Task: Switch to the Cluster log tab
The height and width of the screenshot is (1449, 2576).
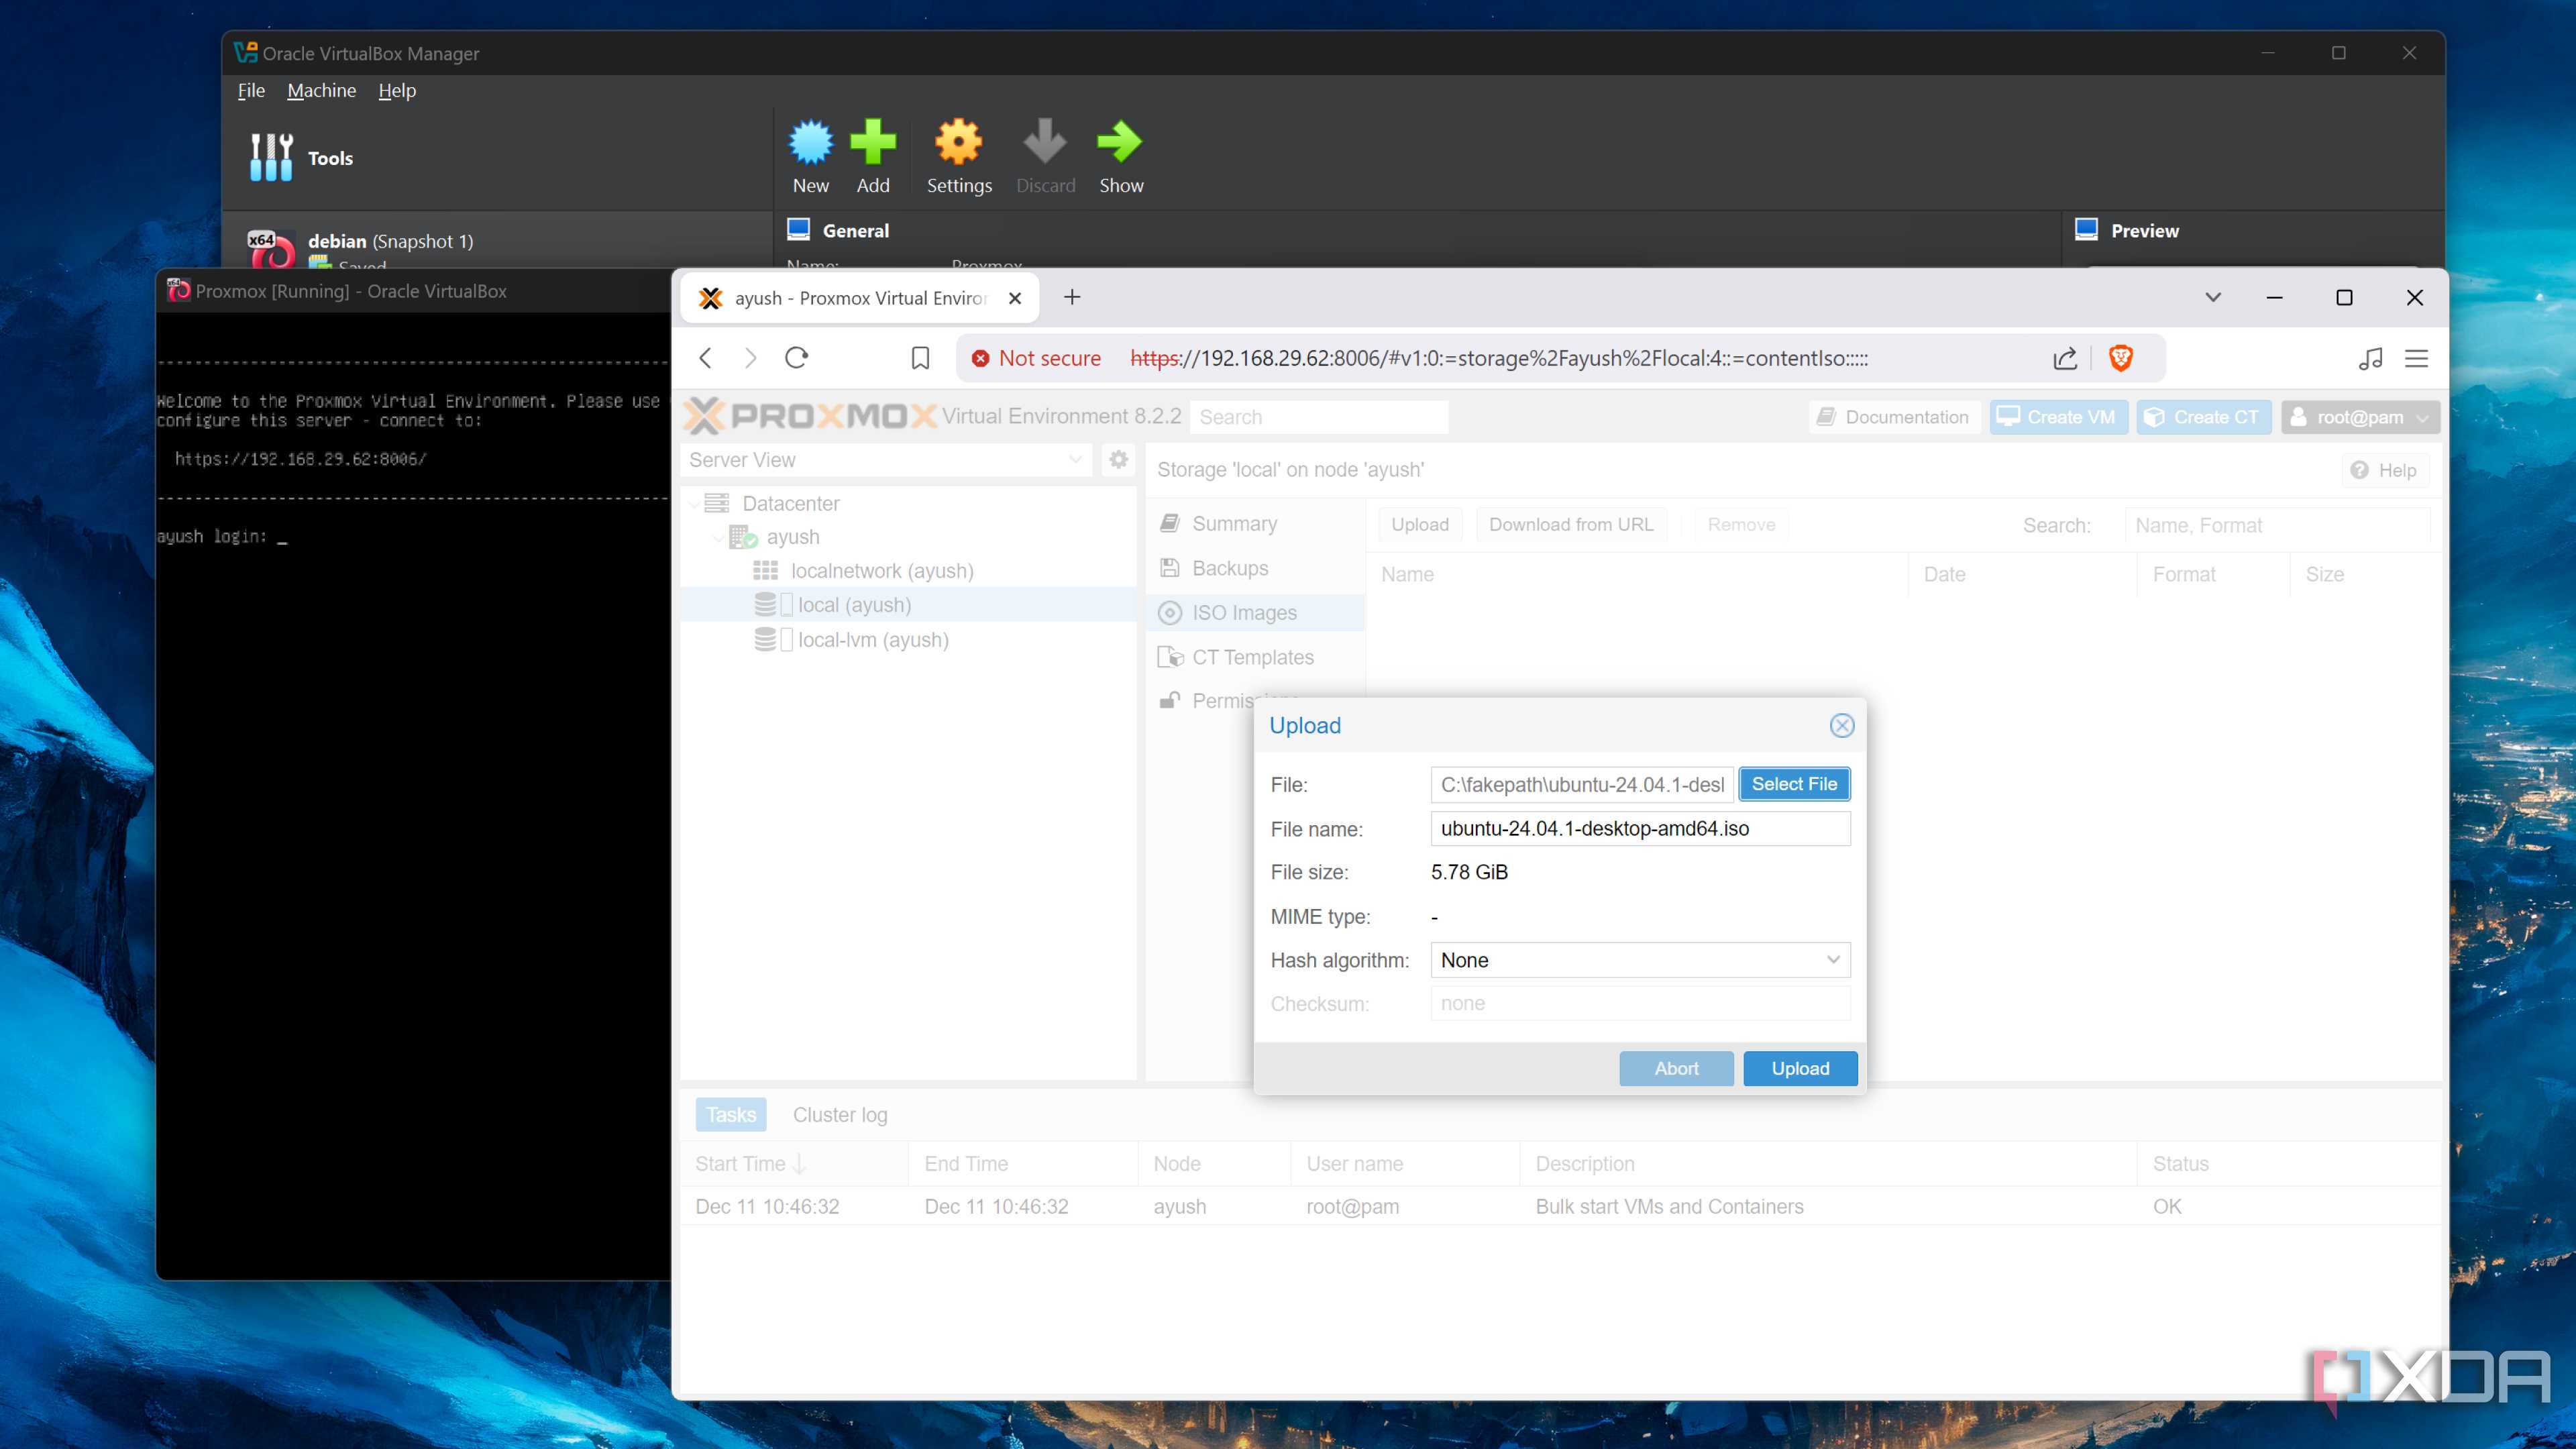Action: 840,1114
